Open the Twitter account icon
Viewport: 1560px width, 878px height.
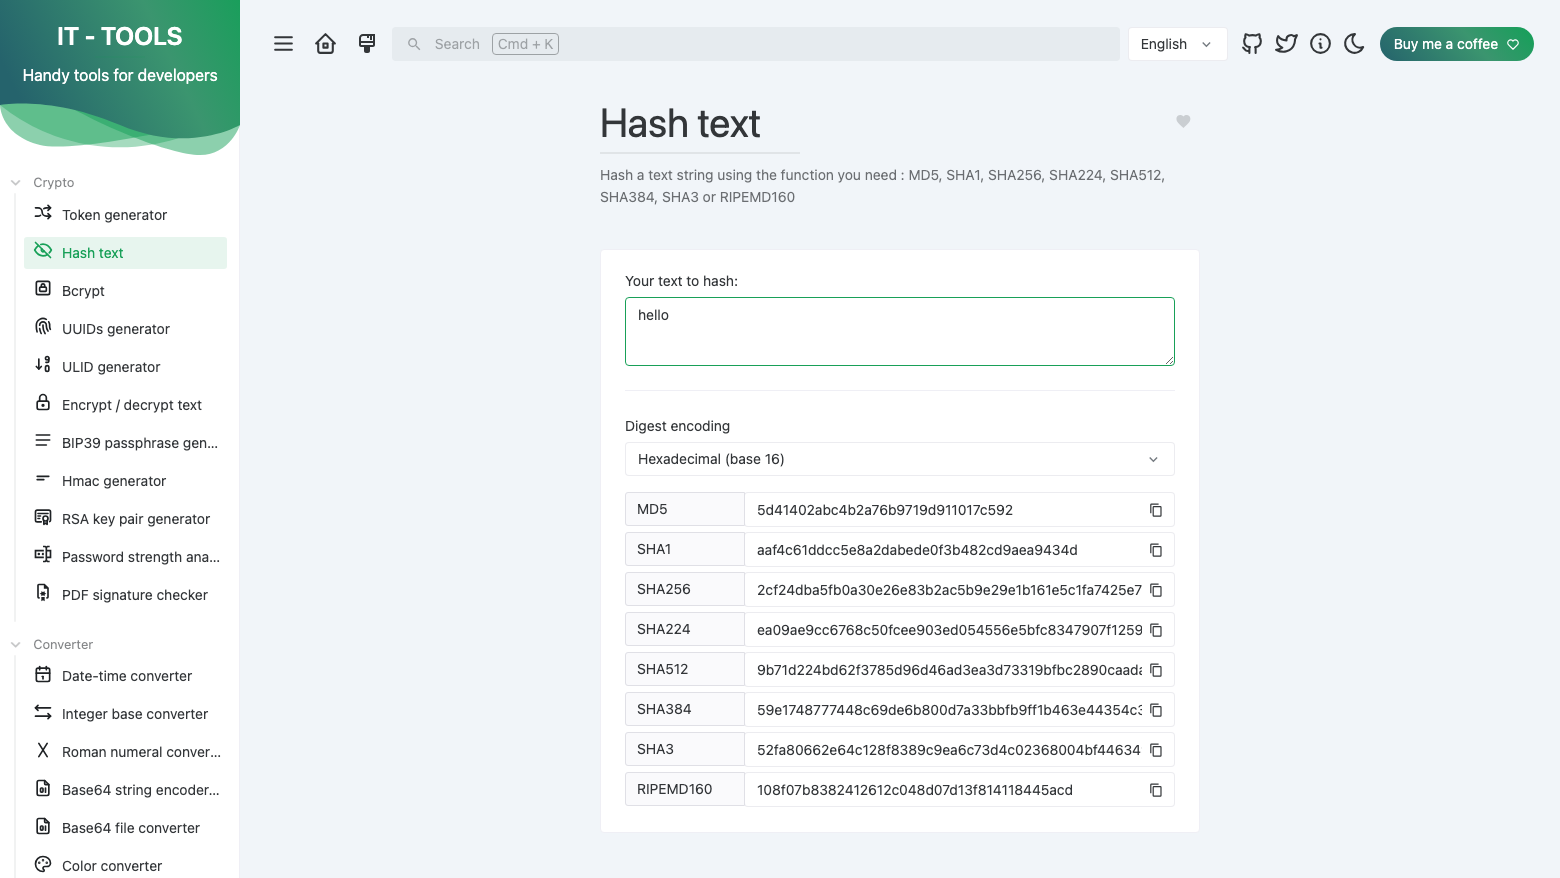[x=1286, y=44]
